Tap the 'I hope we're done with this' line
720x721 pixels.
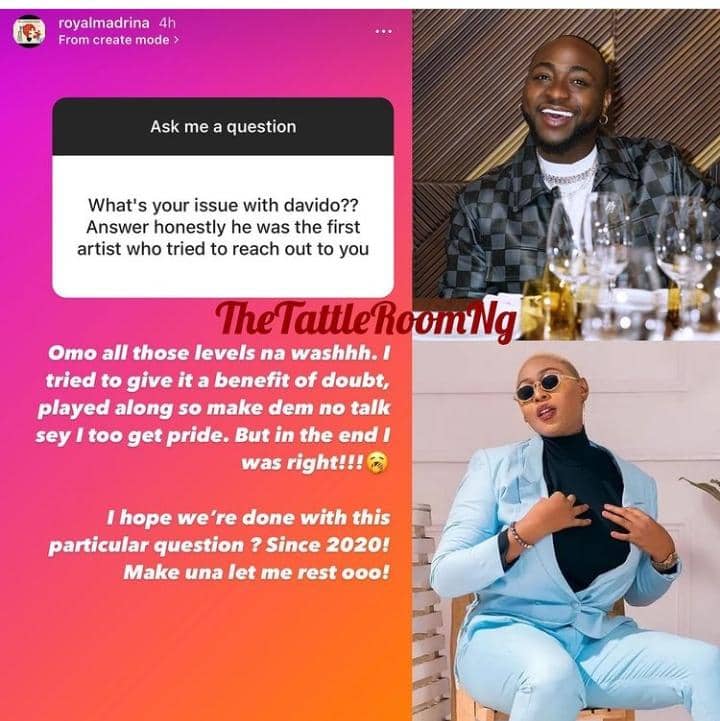[x=248, y=518]
